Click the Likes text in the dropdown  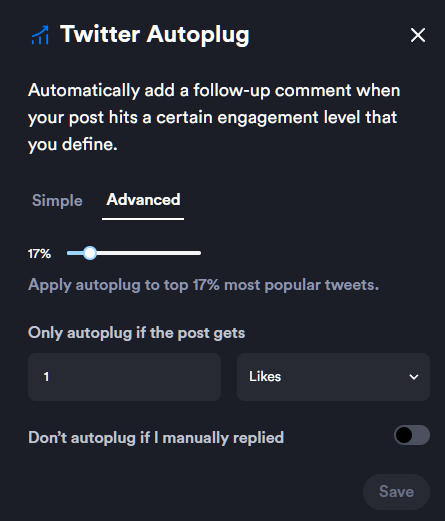tap(265, 377)
